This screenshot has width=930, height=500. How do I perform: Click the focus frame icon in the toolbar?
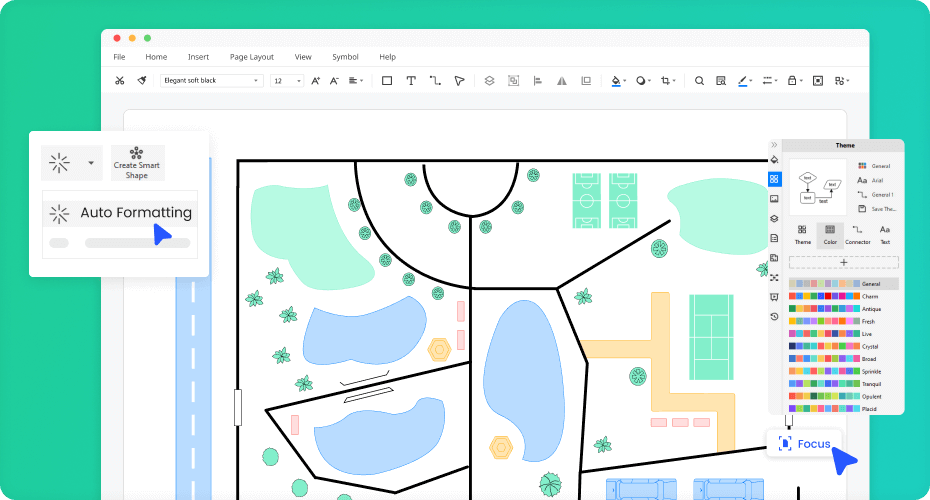[818, 81]
